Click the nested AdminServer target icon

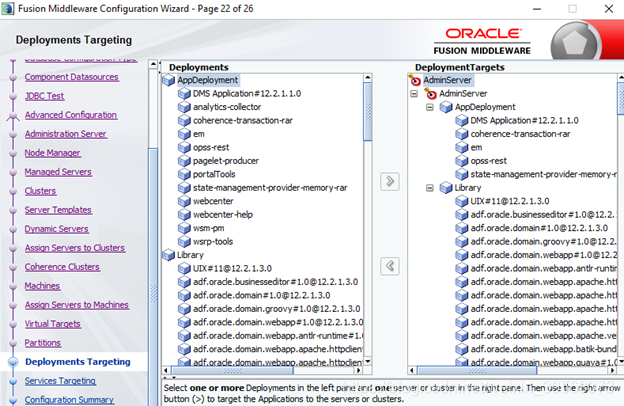tap(430, 94)
